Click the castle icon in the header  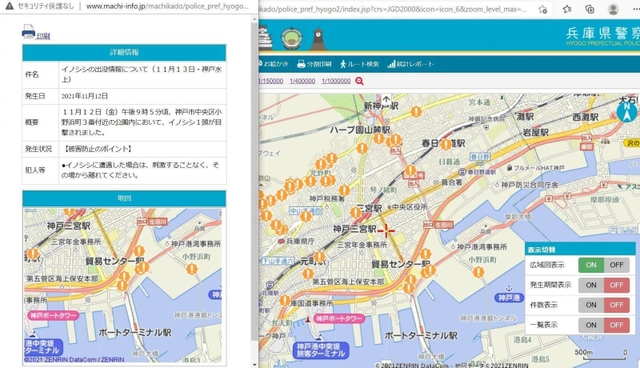265,38
